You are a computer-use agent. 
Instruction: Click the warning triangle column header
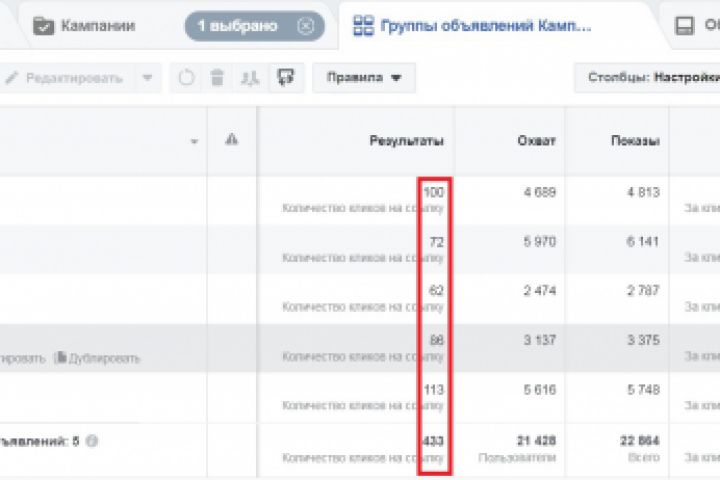(x=232, y=141)
